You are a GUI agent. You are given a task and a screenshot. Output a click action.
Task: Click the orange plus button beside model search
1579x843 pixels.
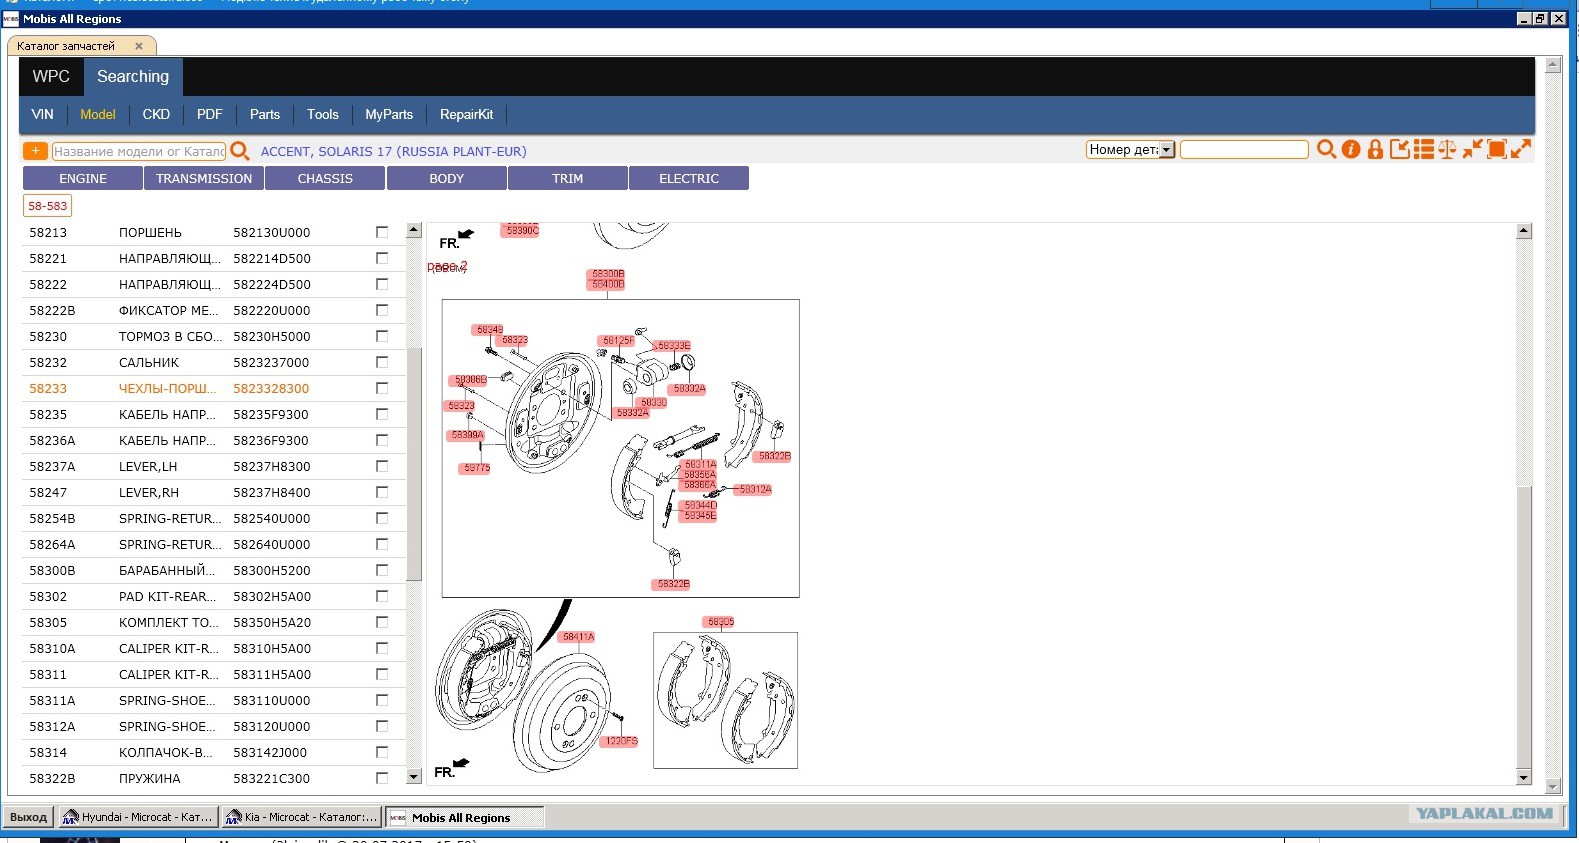coord(35,151)
